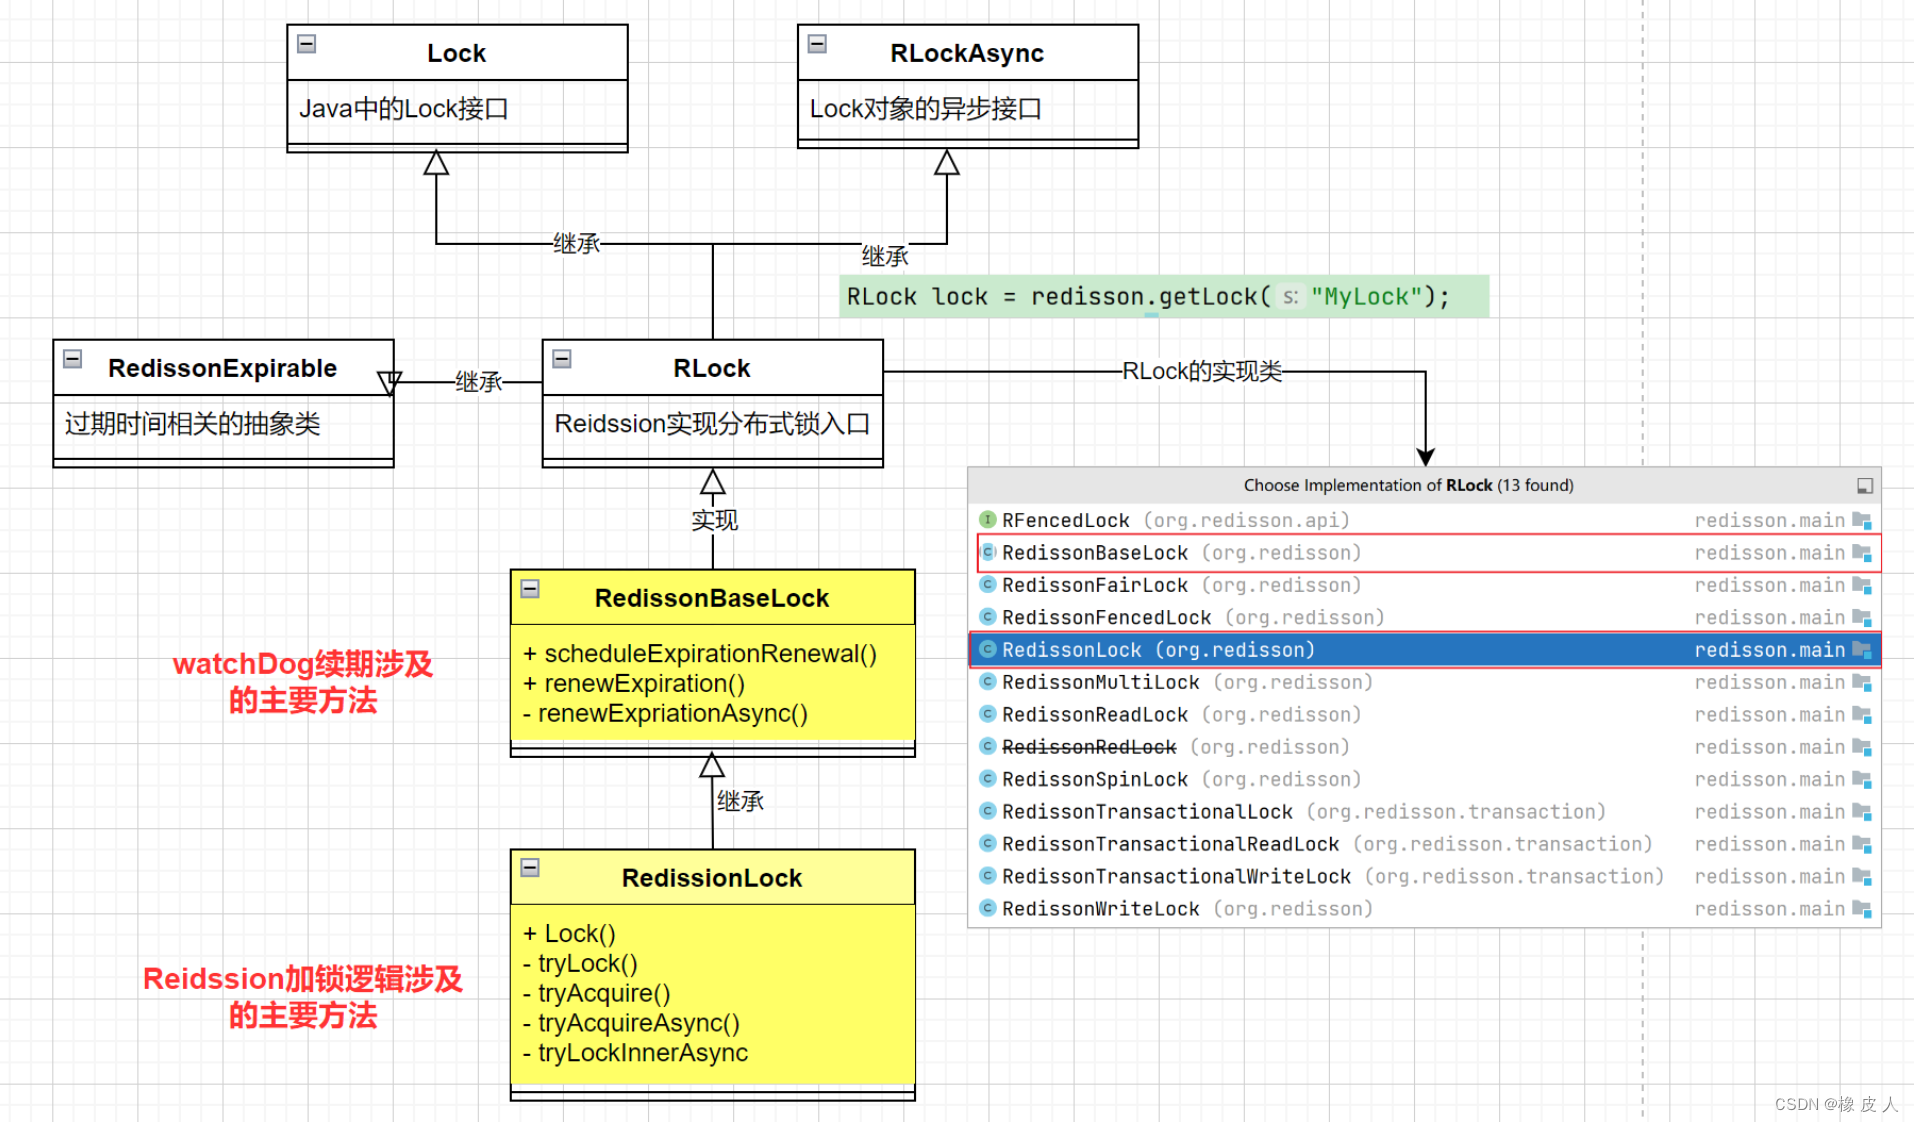Select RedissonWriteLock in implementation list
Image resolution: width=1914 pixels, height=1122 pixels.
(1424, 908)
